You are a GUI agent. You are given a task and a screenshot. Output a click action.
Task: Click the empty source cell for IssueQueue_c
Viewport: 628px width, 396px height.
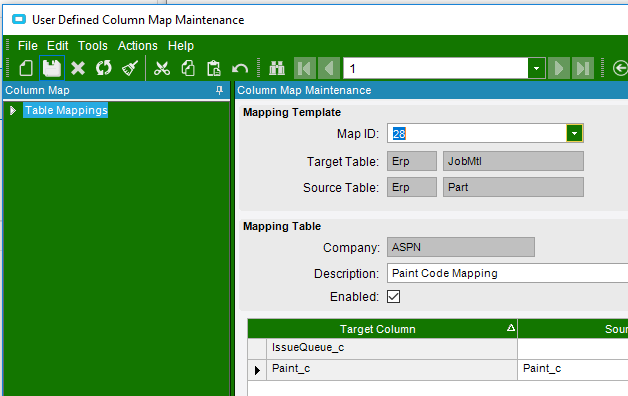(x=573, y=348)
